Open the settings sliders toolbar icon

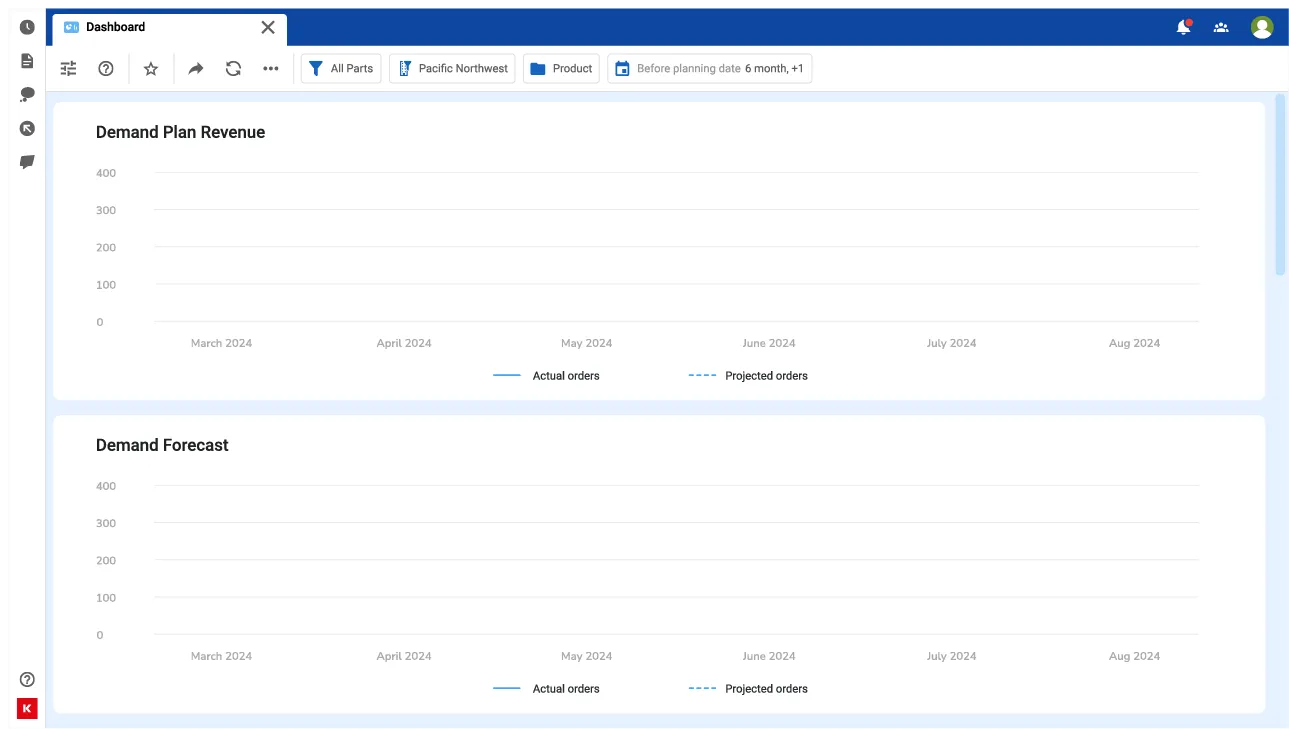[68, 68]
